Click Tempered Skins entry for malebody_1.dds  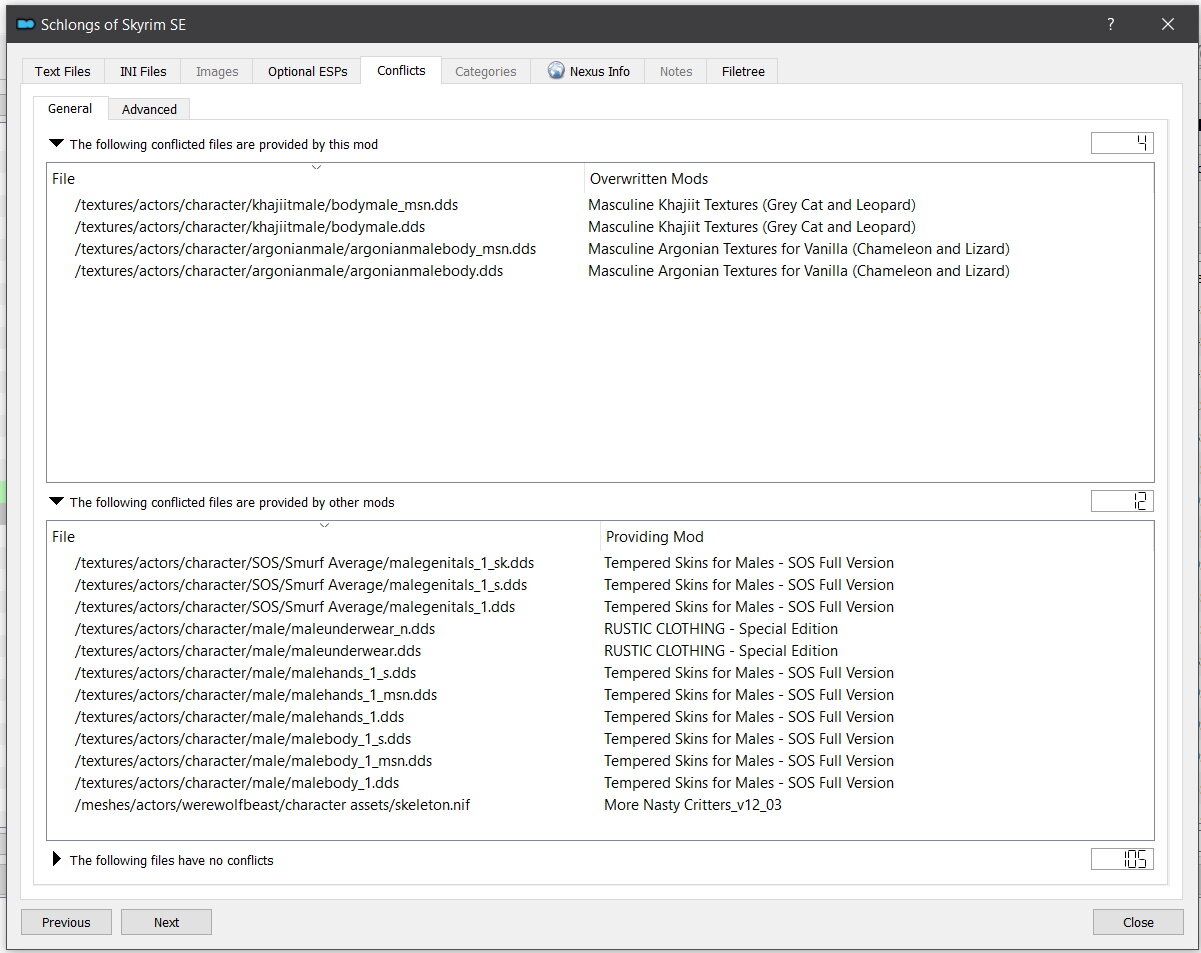[x=749, y=783]
